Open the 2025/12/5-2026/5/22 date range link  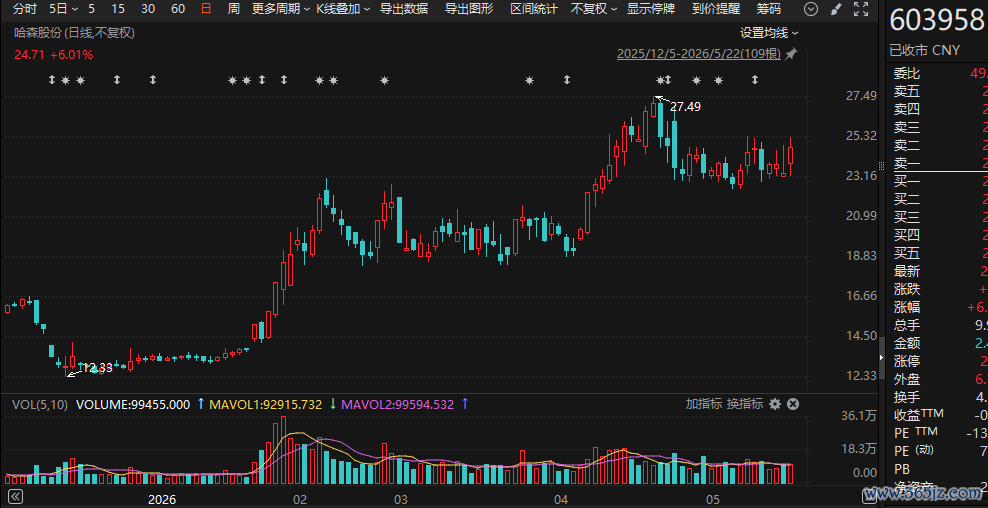click(699, 54)
